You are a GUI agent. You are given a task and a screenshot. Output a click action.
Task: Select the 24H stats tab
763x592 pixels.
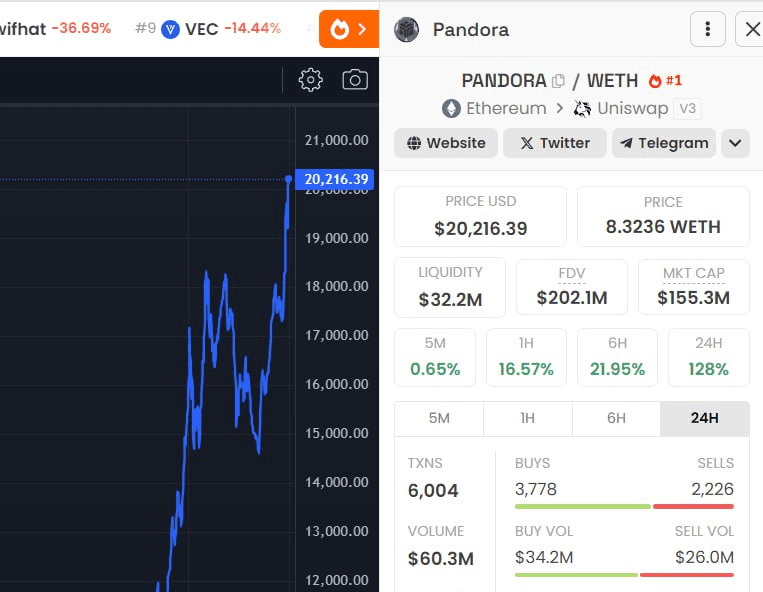point(704,418)
